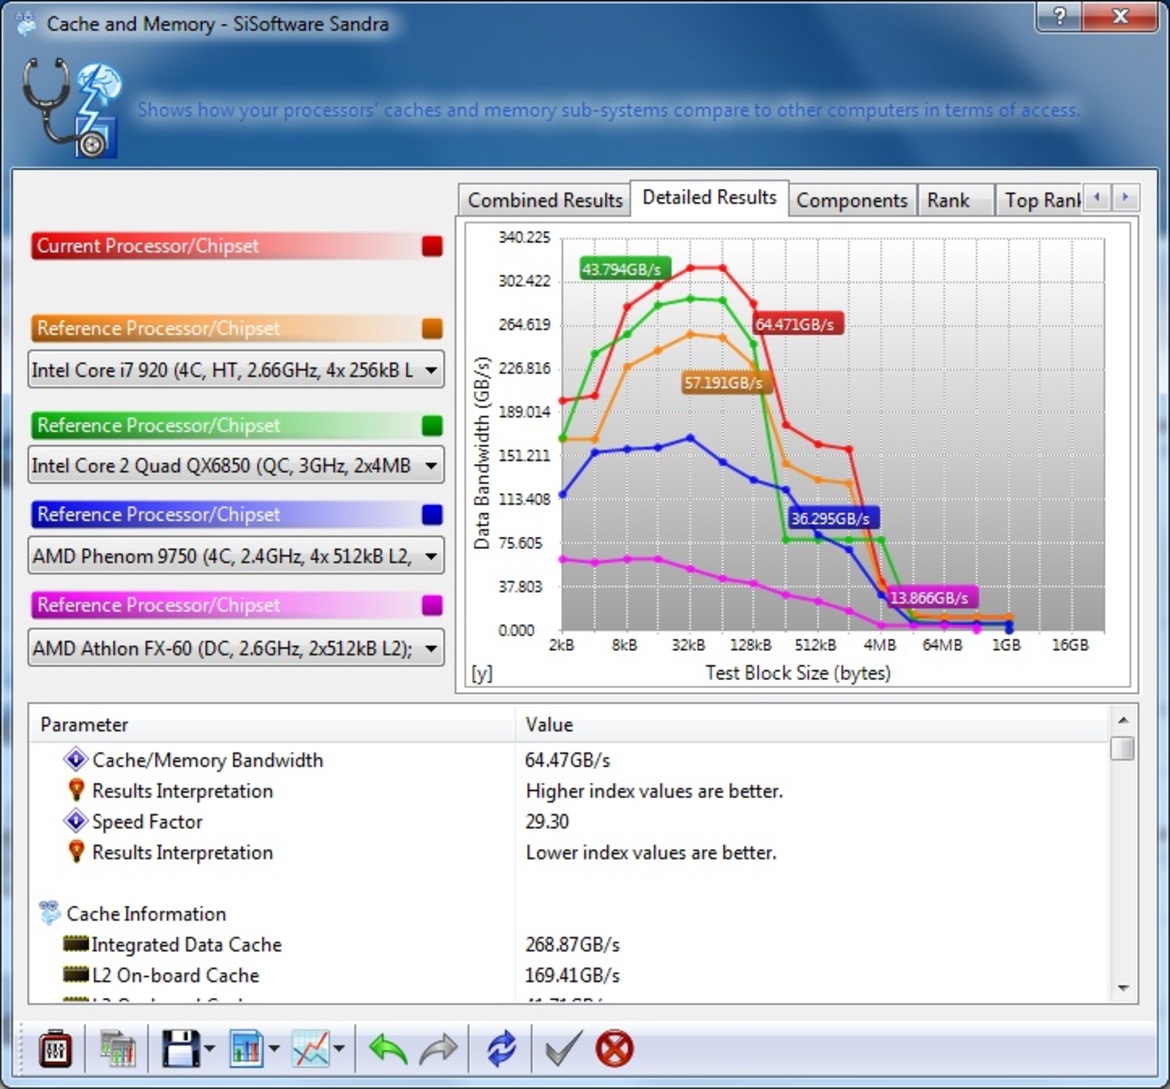The image size is (1170, 1089).
Task: Select the Cache/Memory Bandwidth row
Action: [x=569, y=760]
